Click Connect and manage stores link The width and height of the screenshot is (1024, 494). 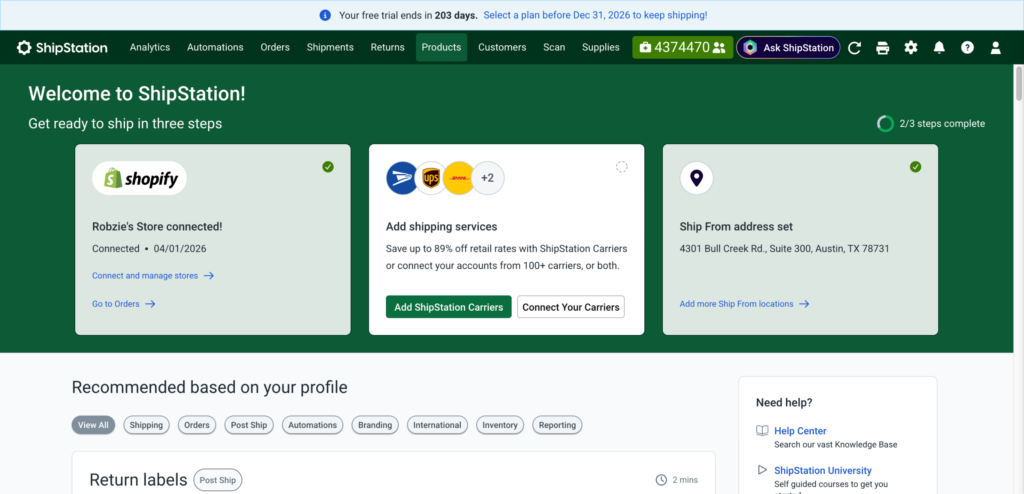click(153, 276)
